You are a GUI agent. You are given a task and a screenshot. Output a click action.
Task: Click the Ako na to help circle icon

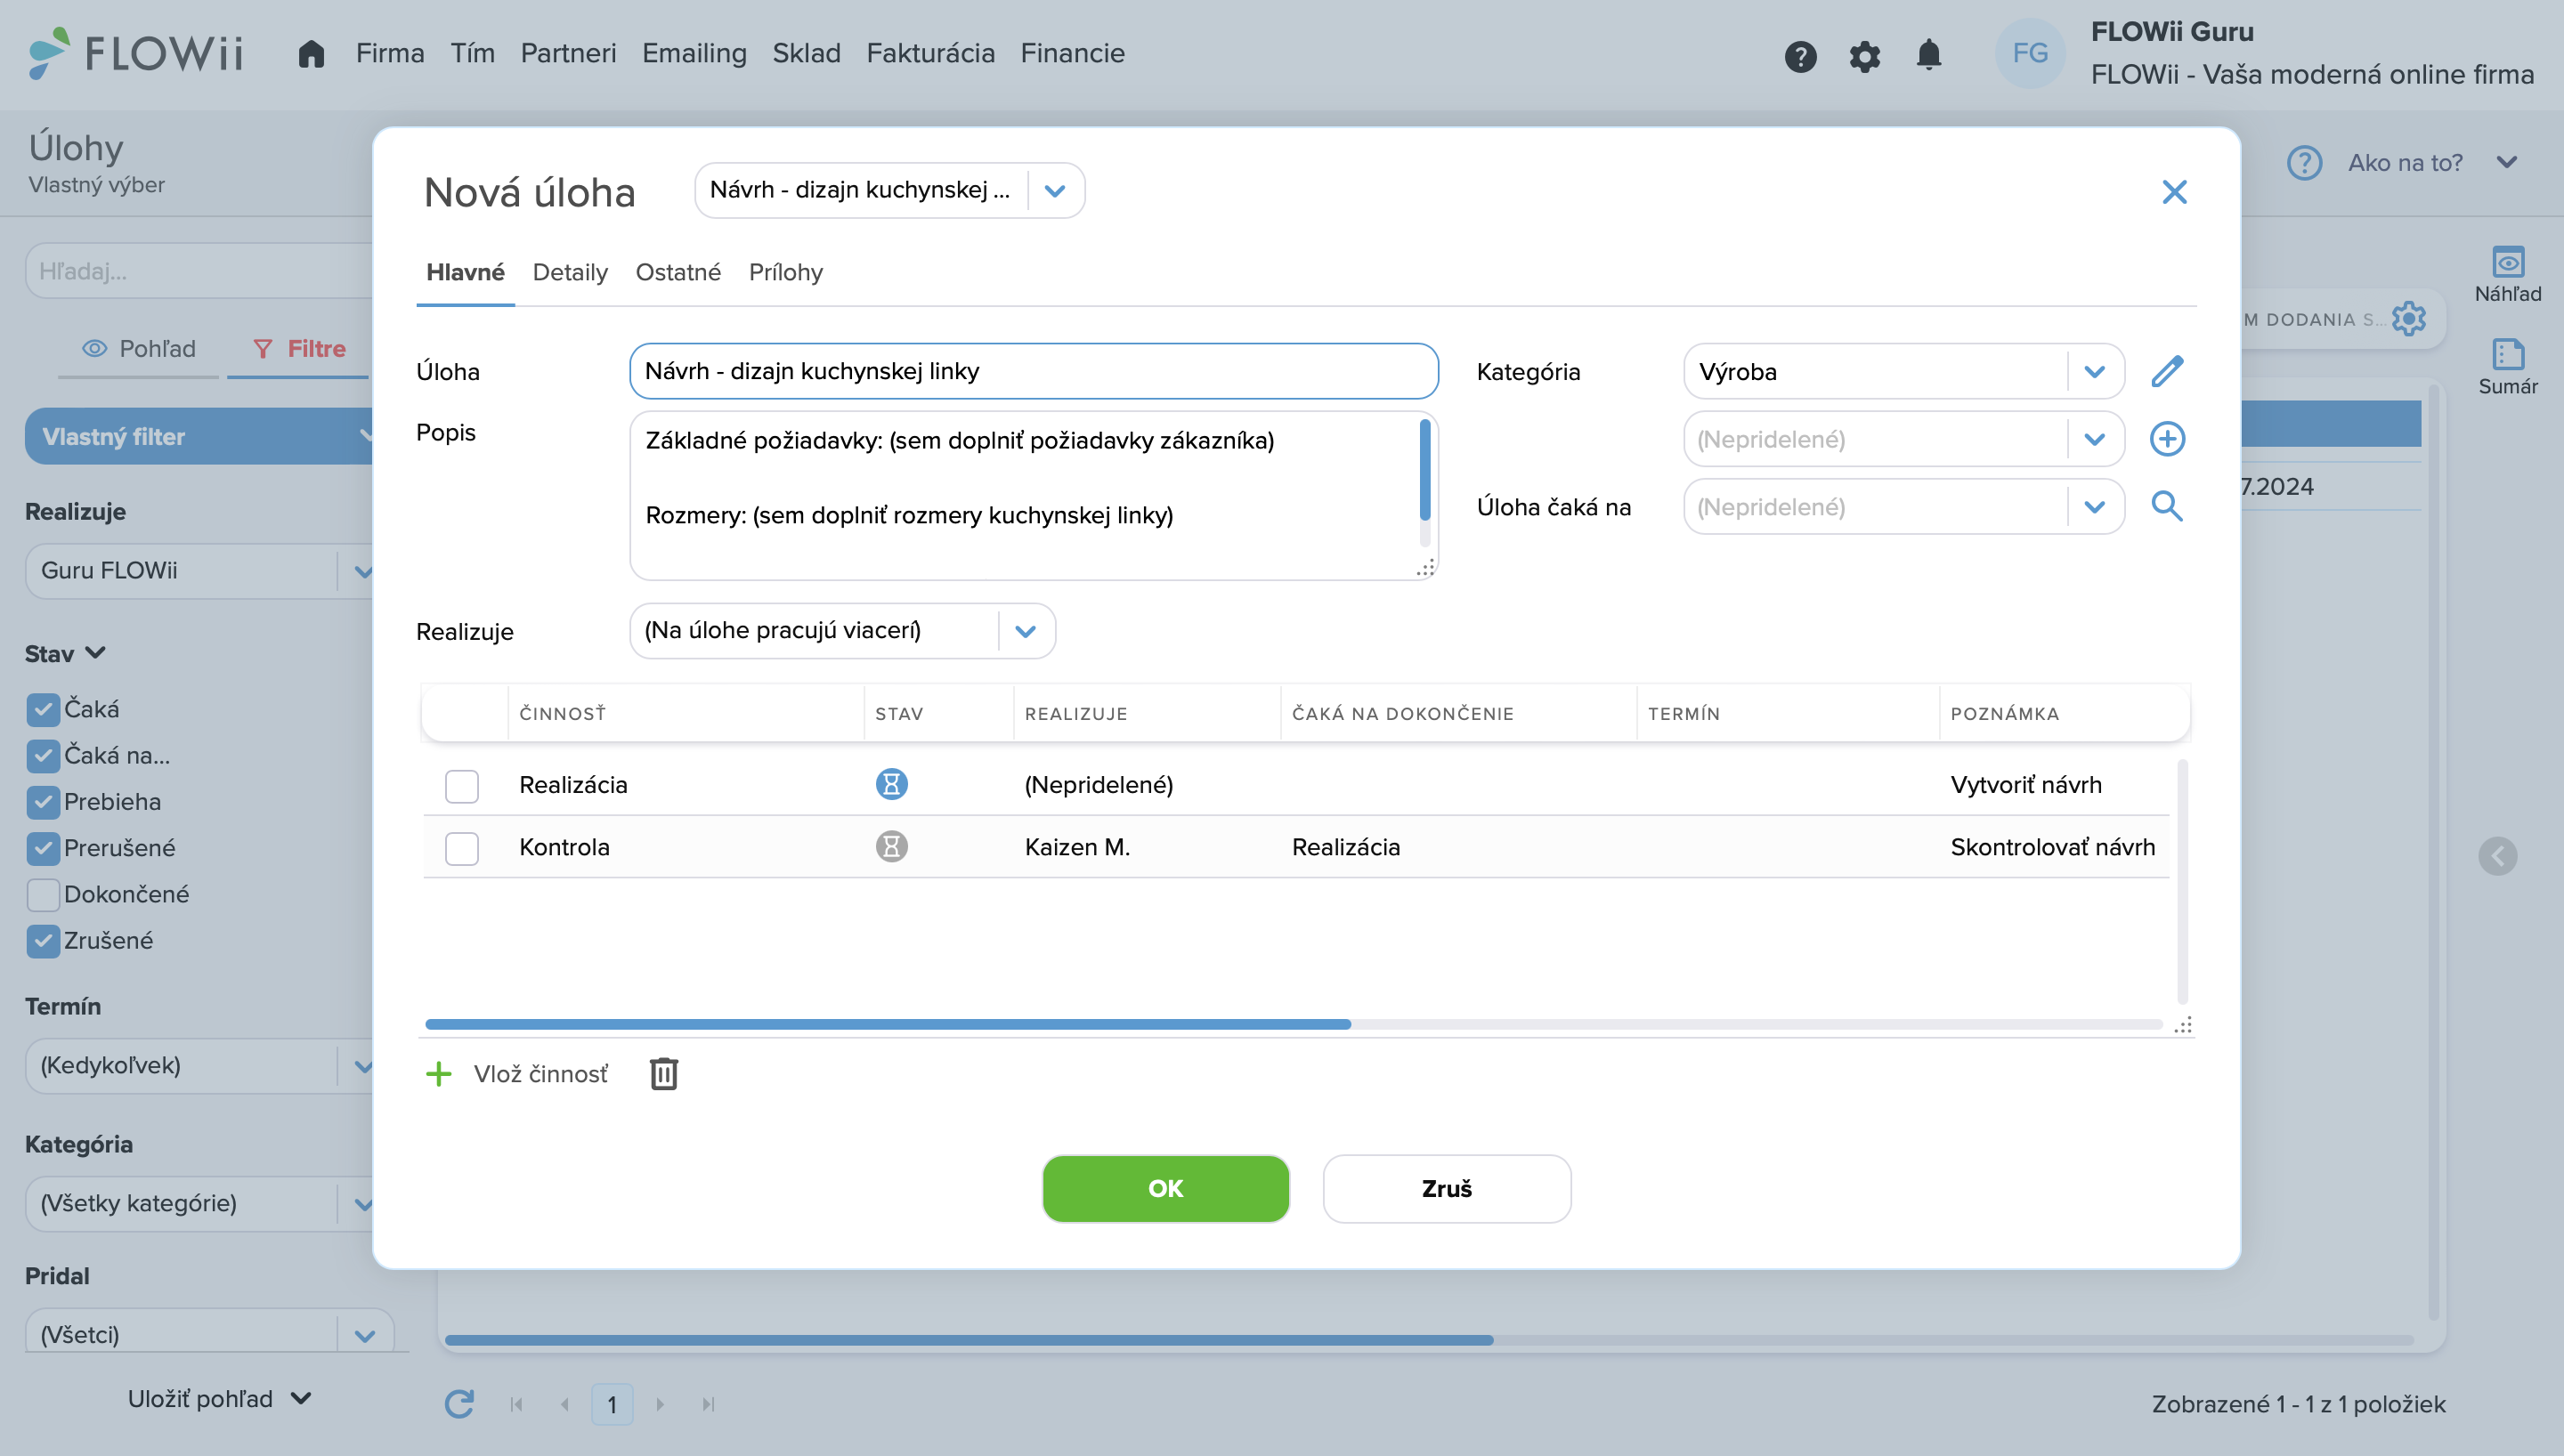[x=2304, y=162]
